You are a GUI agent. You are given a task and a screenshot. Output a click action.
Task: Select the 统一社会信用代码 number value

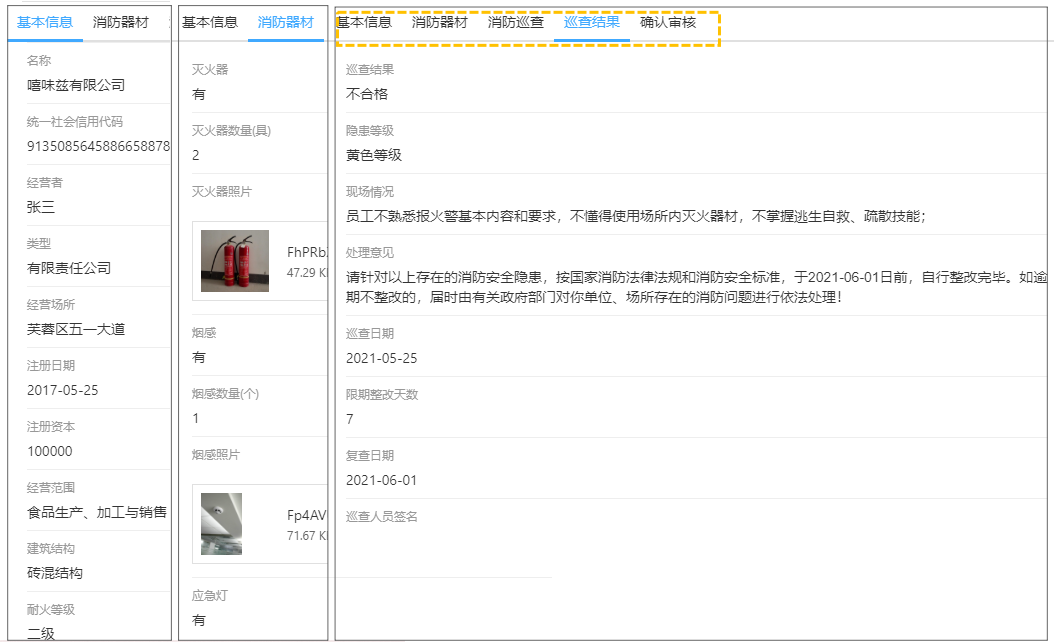[98, 146]
